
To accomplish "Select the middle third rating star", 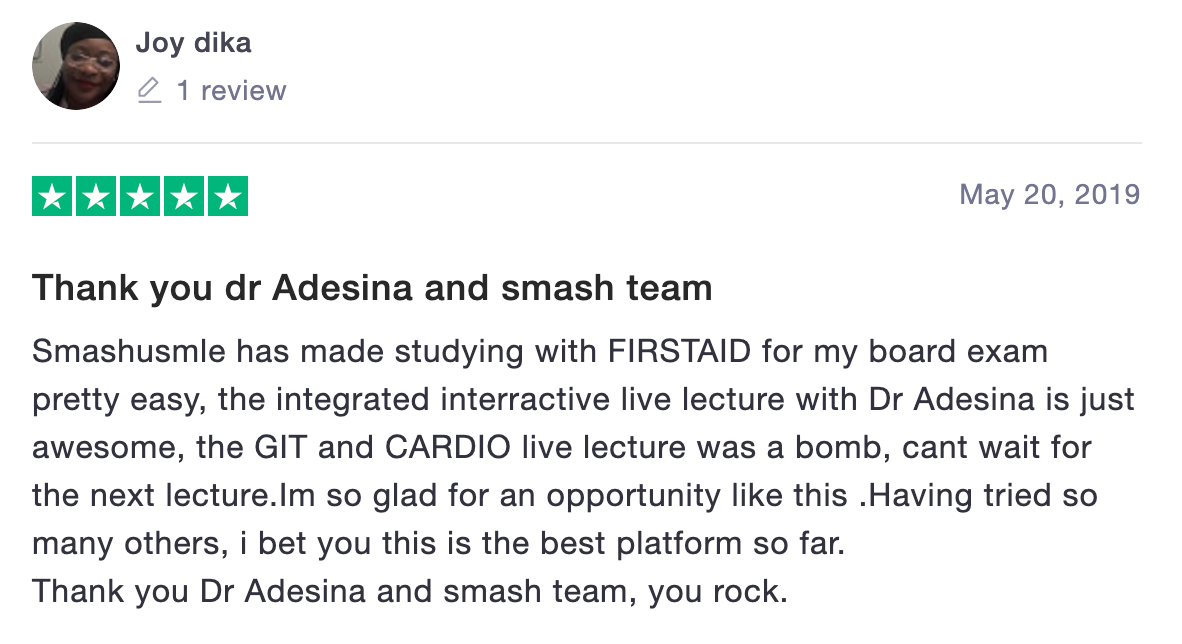I will 139,196.
